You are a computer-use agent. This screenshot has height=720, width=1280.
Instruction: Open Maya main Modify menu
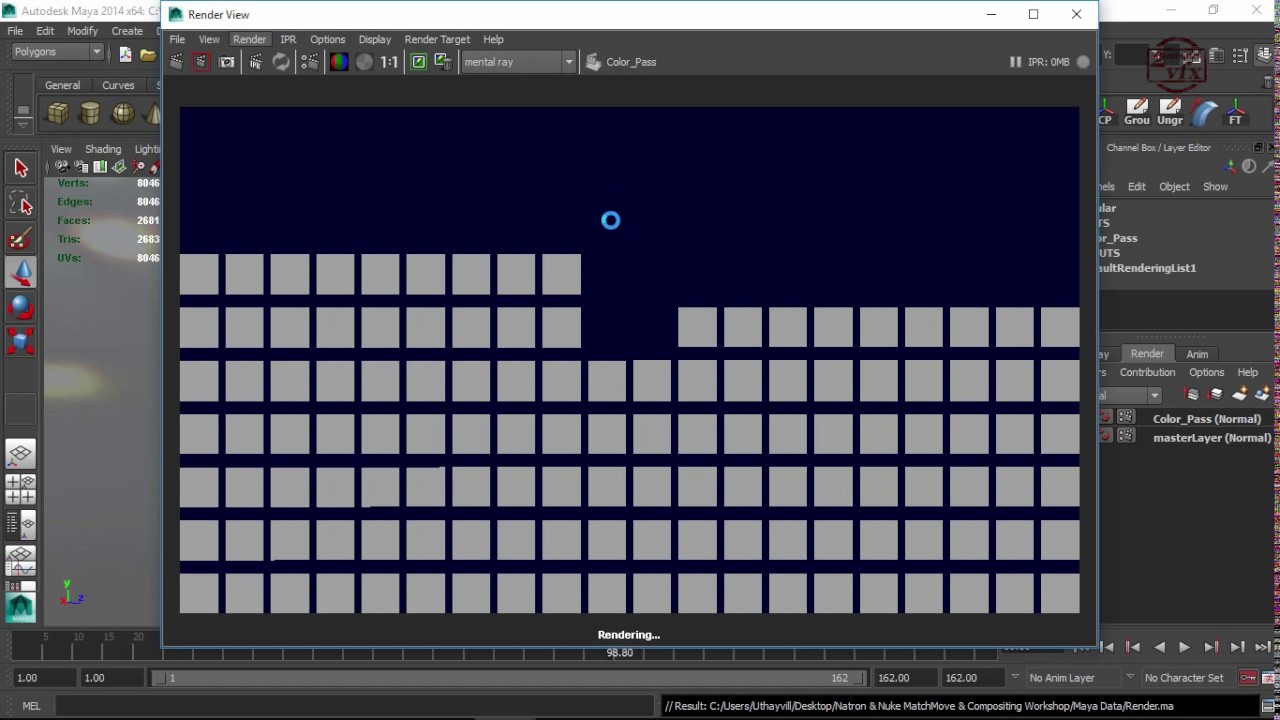click(x=82, y=31)
